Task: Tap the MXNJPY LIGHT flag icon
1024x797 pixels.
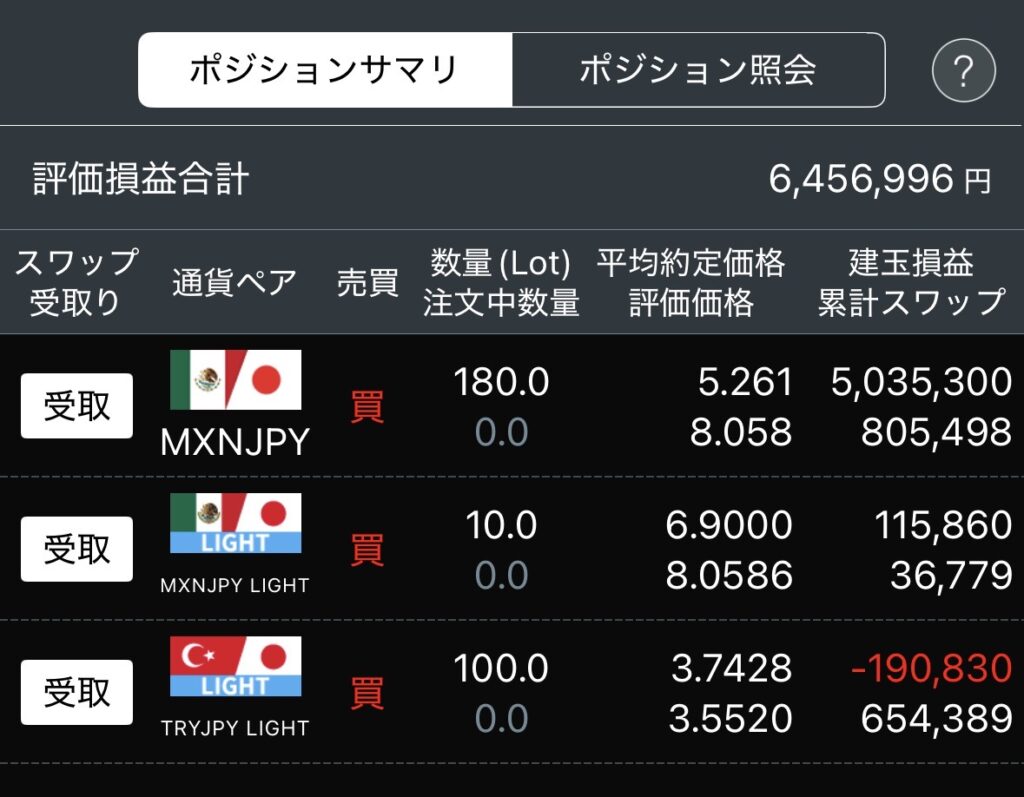Action: (x=235, y=523)
